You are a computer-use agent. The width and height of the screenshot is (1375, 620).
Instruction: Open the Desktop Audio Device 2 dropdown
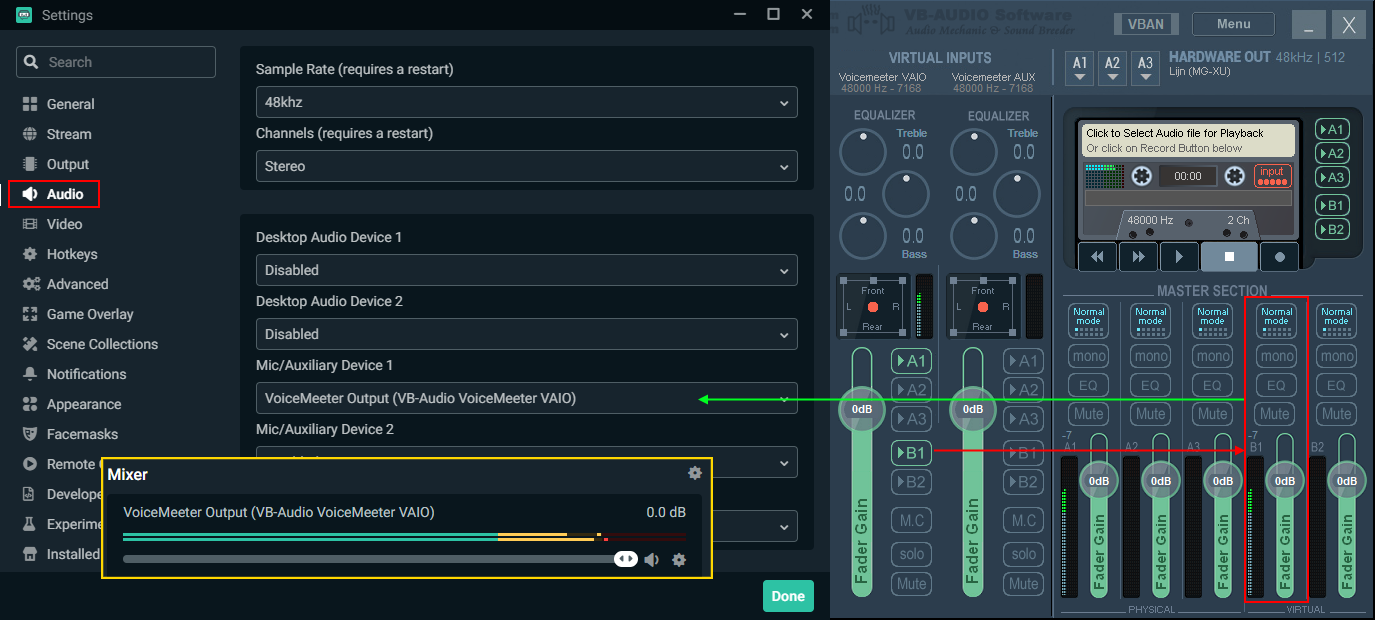pyautogui.click(x=527, y=334)
